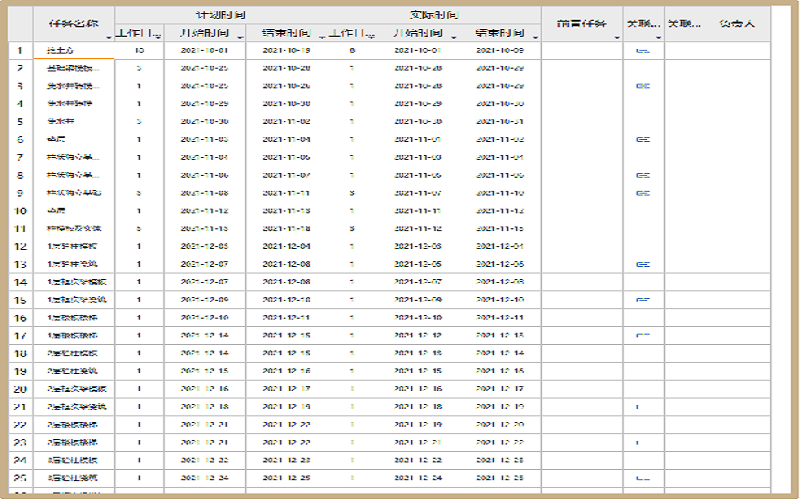
Task: Select row number 2 header
Action: click(20, 68)
